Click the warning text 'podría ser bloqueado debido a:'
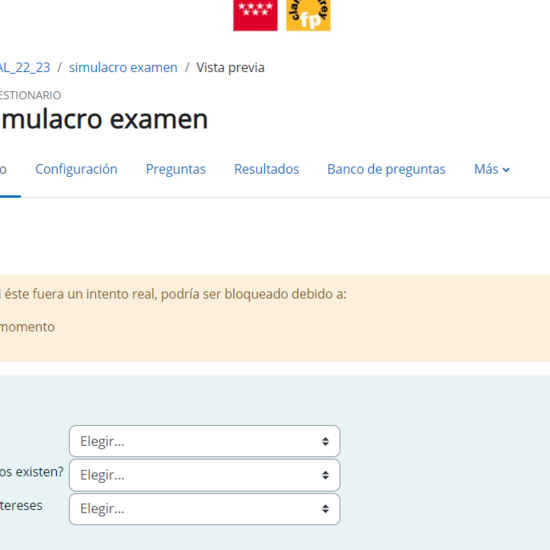The height and width of the screenshot is (550, 550). (x=254, y=294)
